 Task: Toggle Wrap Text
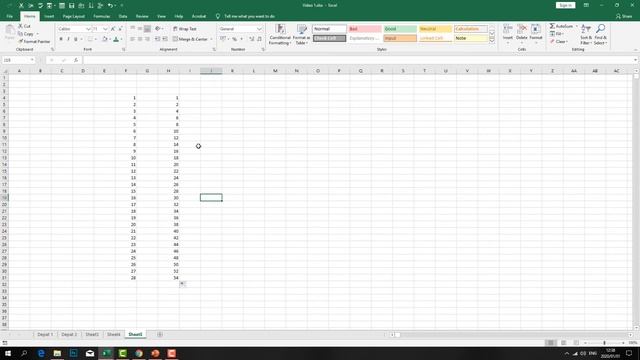click(185, 29)
